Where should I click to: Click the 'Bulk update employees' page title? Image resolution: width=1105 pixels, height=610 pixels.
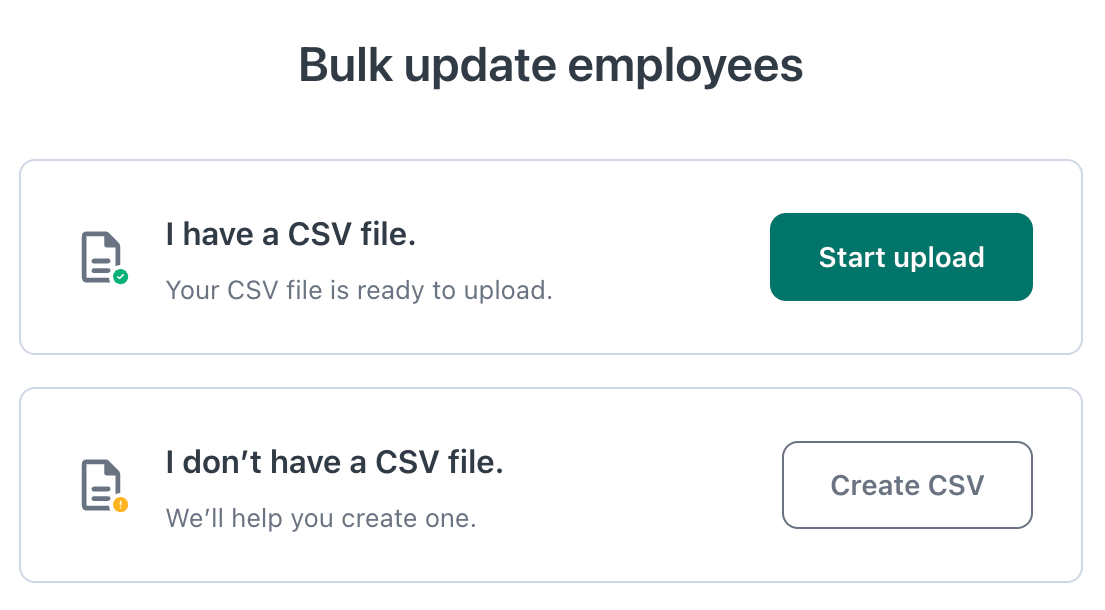[x=551, y=66]
